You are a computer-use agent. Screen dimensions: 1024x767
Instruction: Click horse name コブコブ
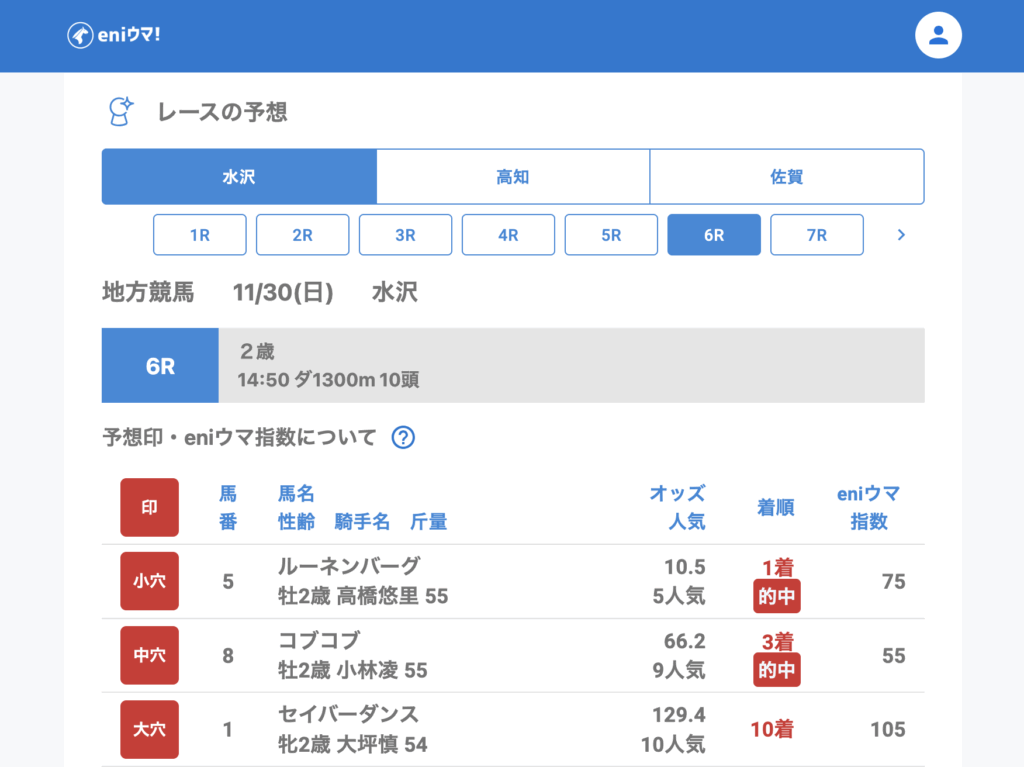pos(318,641)
